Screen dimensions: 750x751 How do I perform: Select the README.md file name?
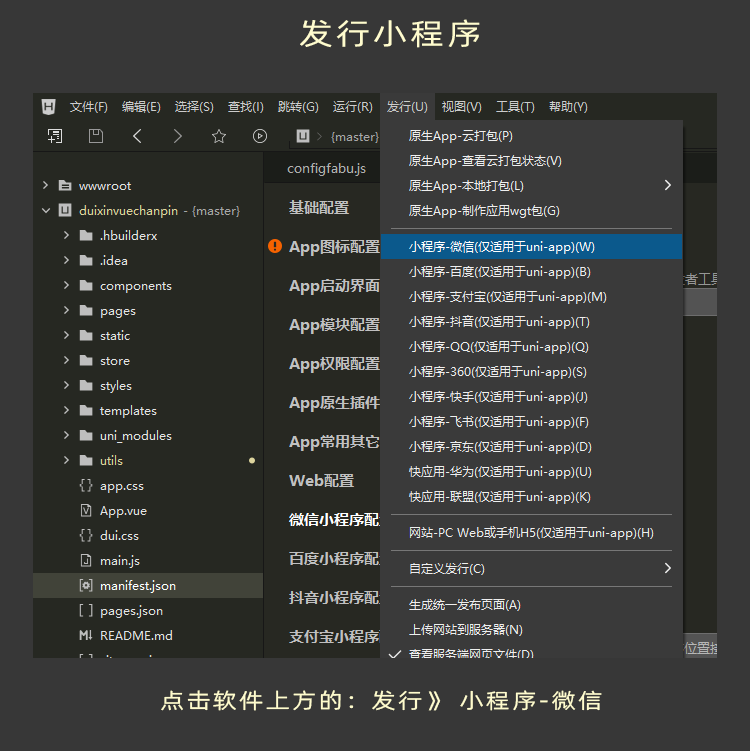pos(136,636)
